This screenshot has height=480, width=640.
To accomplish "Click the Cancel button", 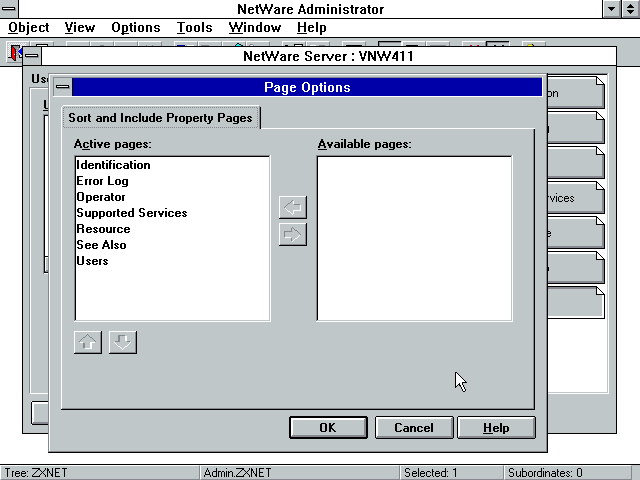I will point(414,428).
